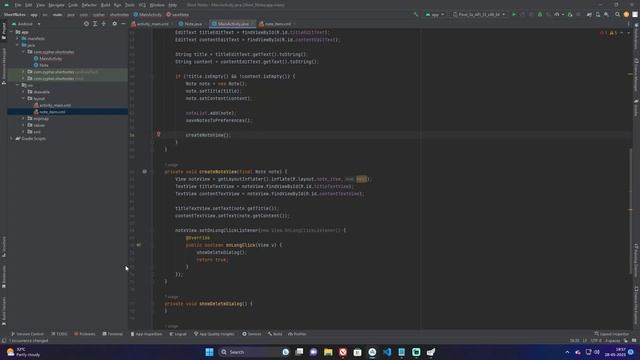The height and width of the screenshot is (360, 640).
Task: Click the user account avatar icon
Action: coord(626,14)
